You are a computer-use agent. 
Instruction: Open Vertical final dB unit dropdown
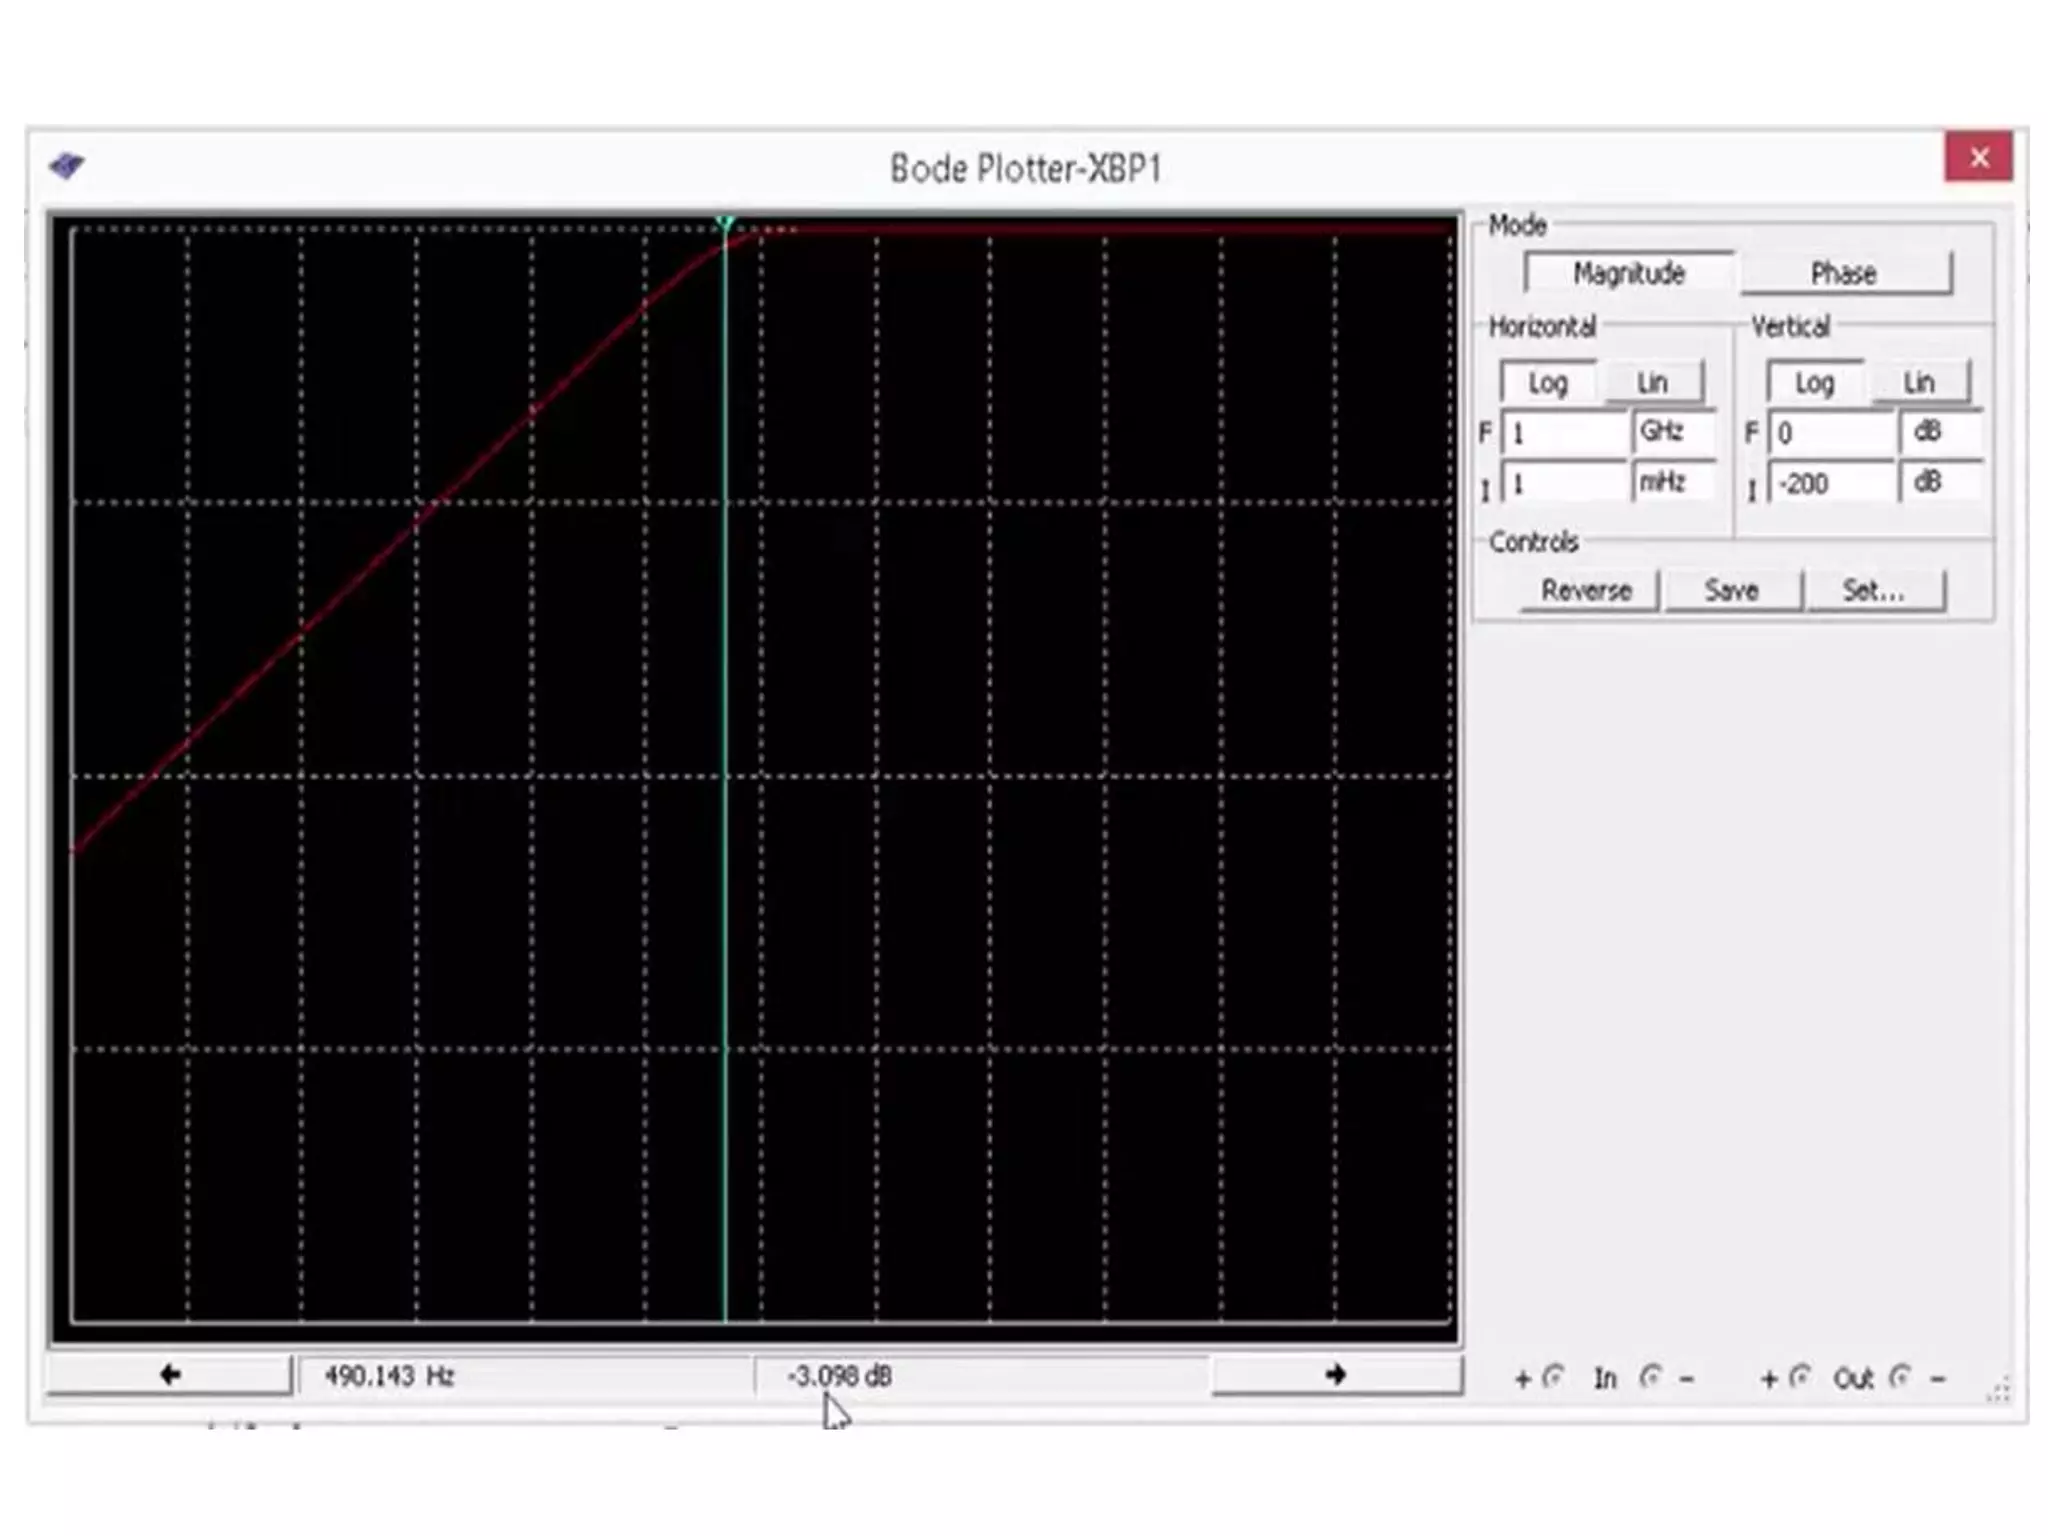[x=1940, y=432]
